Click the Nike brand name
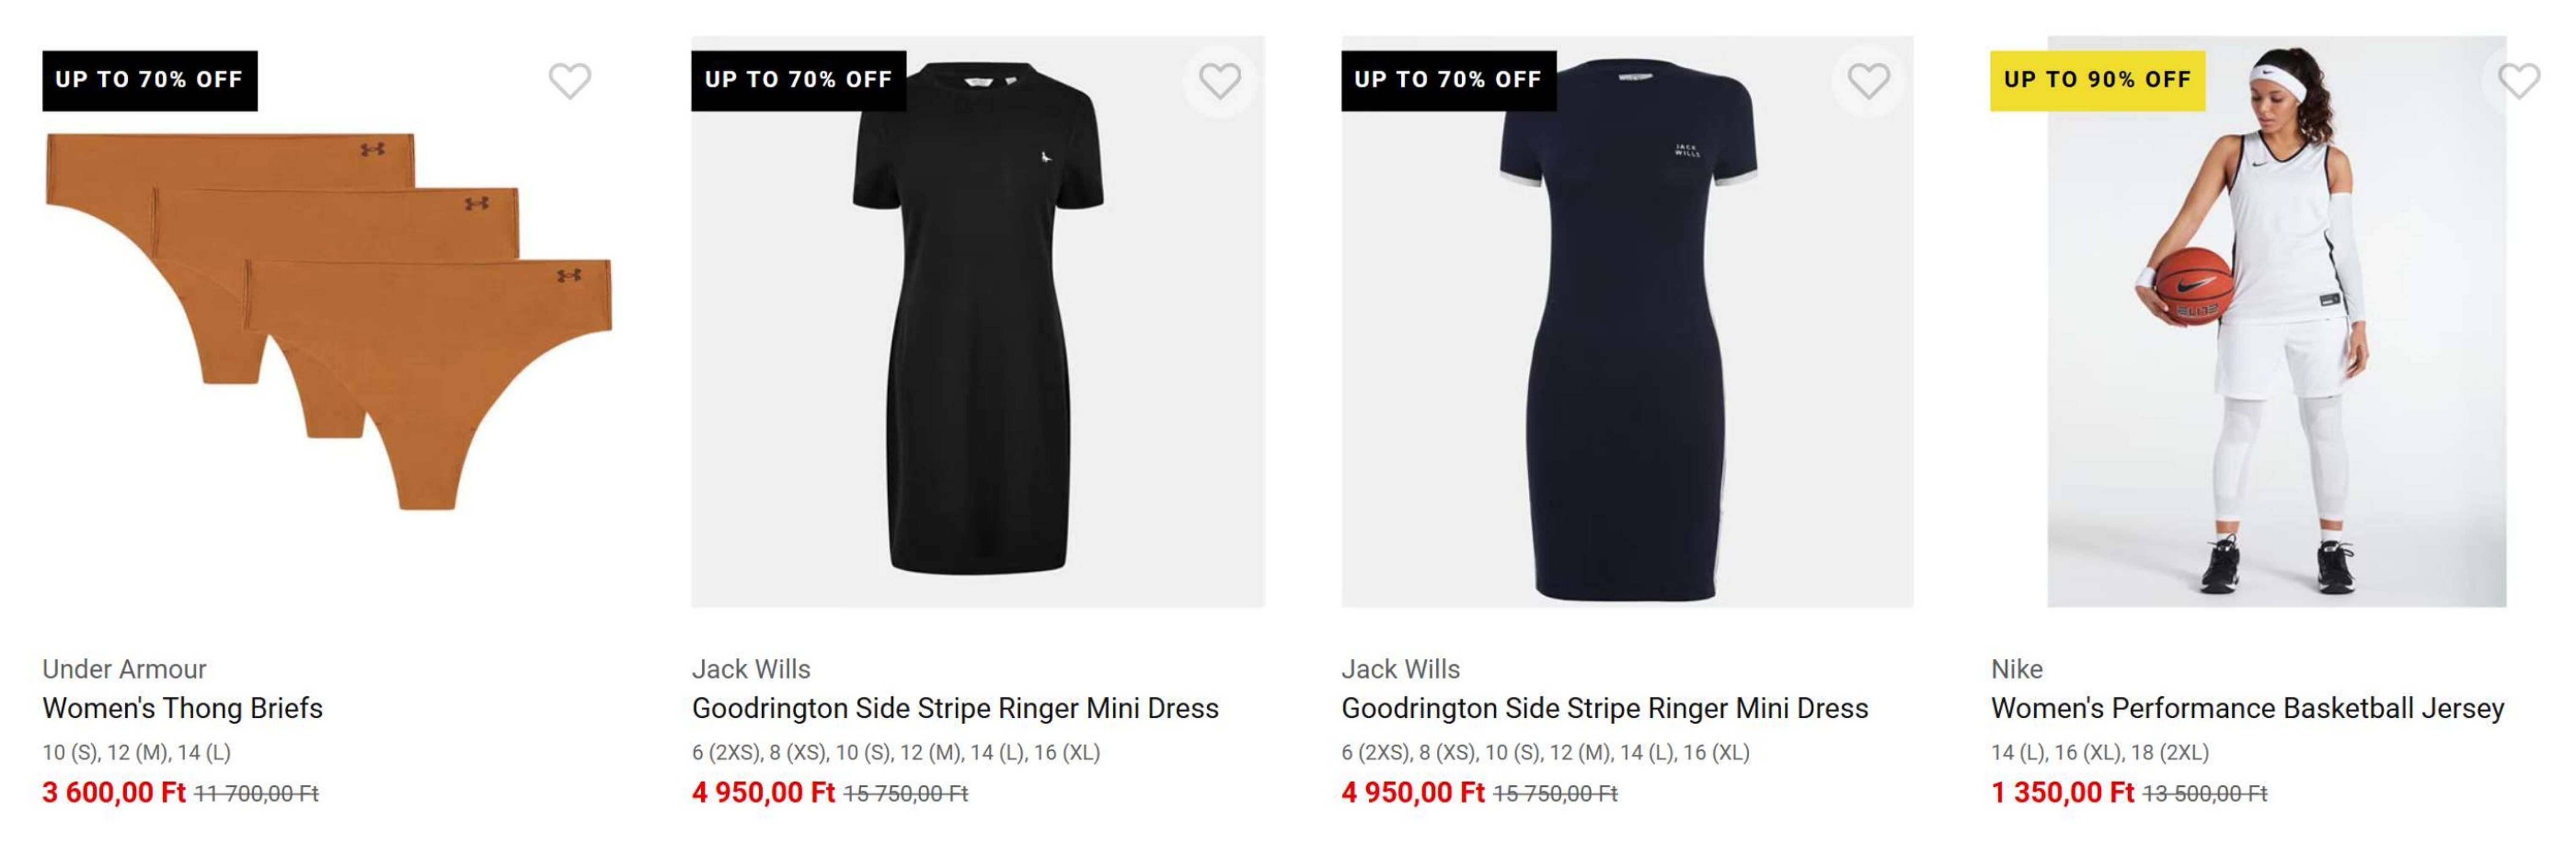 coord(2016,669)
